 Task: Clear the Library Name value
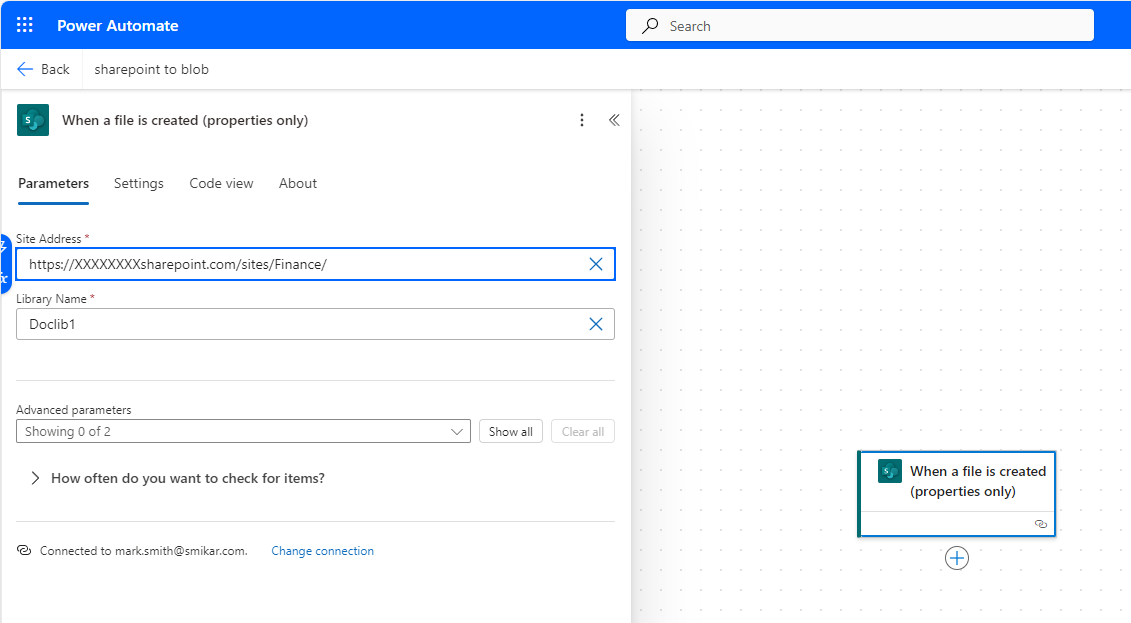[596, 324]
